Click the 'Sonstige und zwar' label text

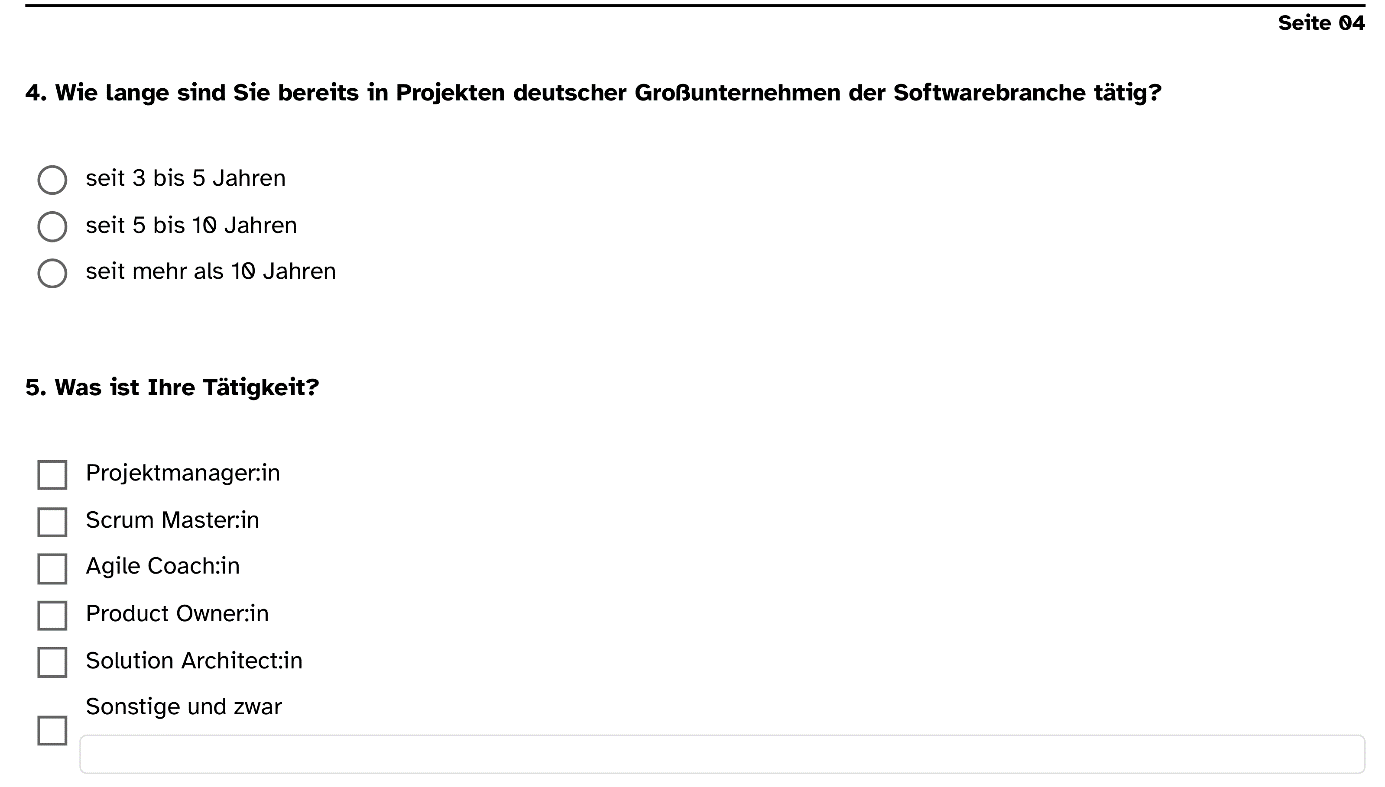pos(184,707)
